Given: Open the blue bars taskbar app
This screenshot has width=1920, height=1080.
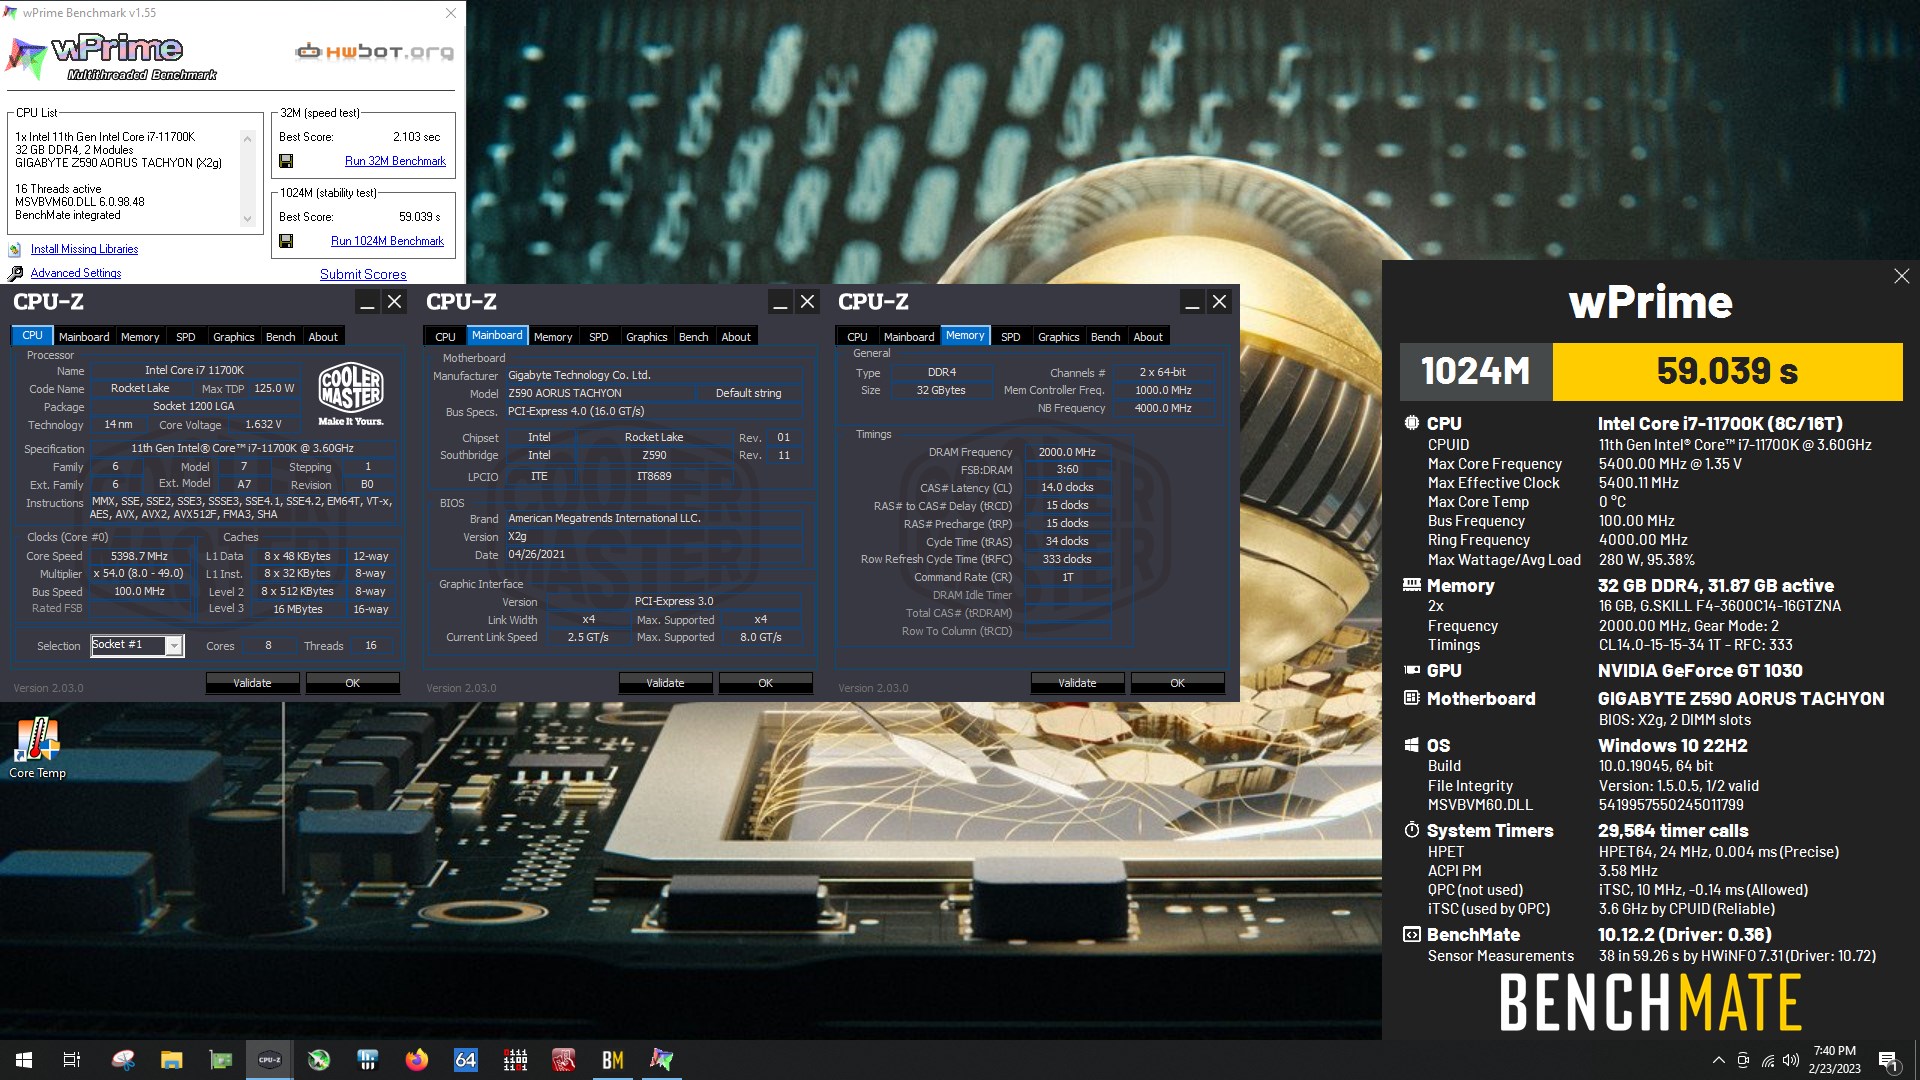Looking at the screenshot, I should click(x=368, y=1060).
